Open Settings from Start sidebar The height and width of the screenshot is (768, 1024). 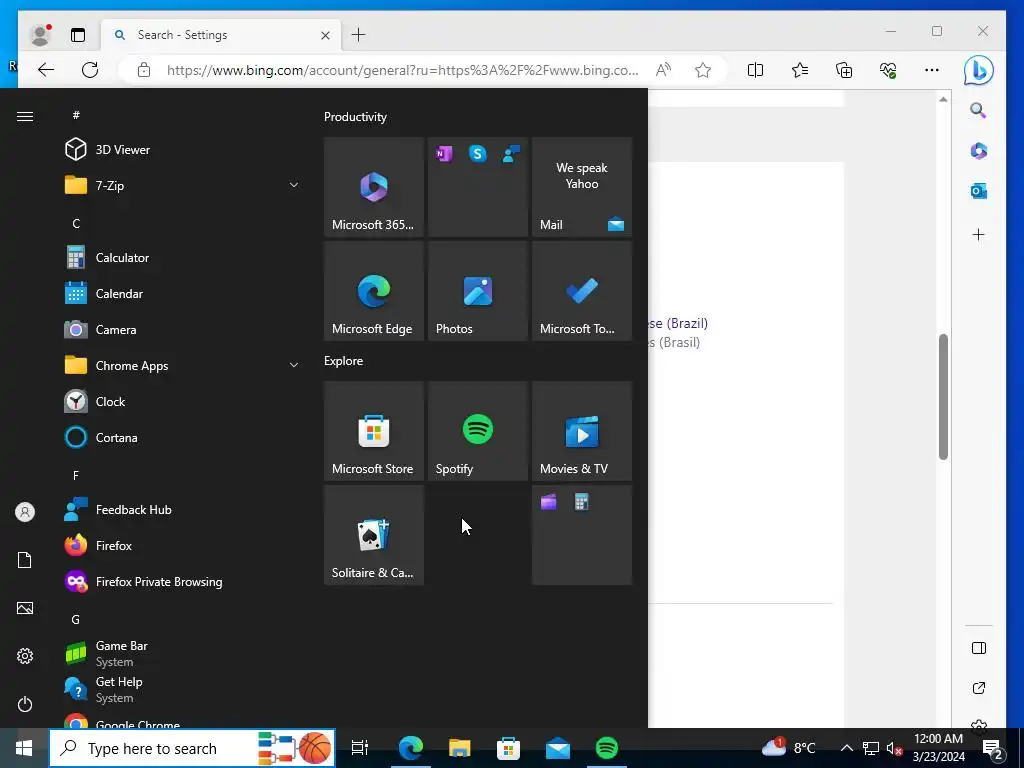click(x=25, y=656)
